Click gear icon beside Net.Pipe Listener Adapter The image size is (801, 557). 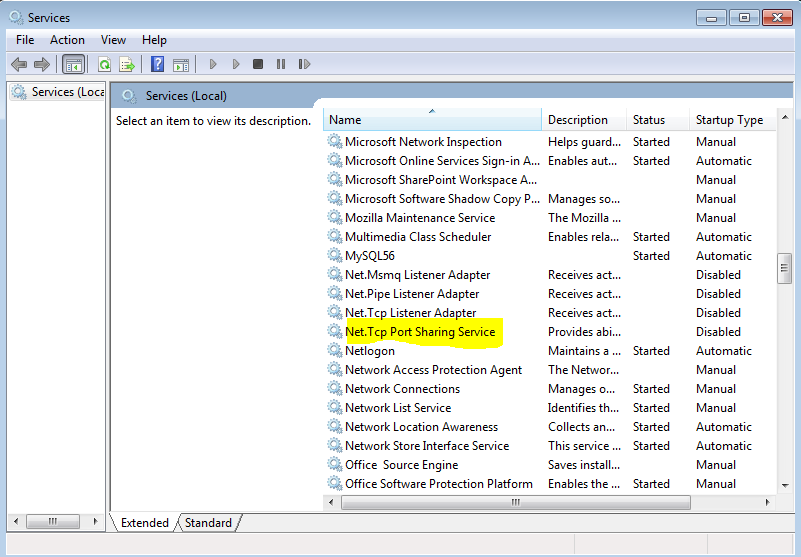coord(335,293)
